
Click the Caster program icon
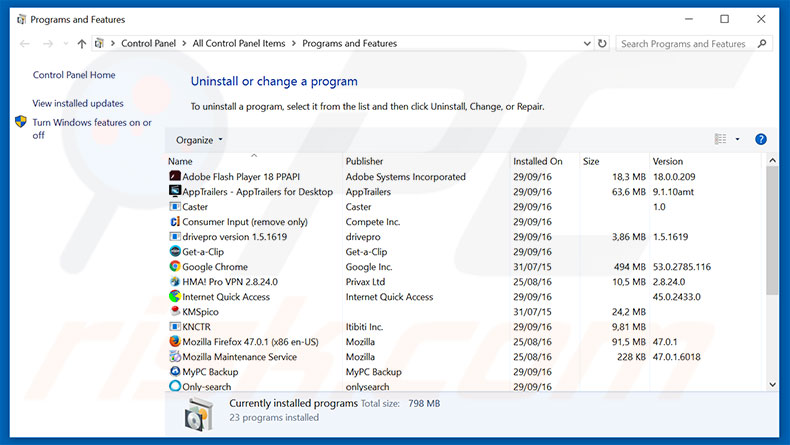coord(175,206)
